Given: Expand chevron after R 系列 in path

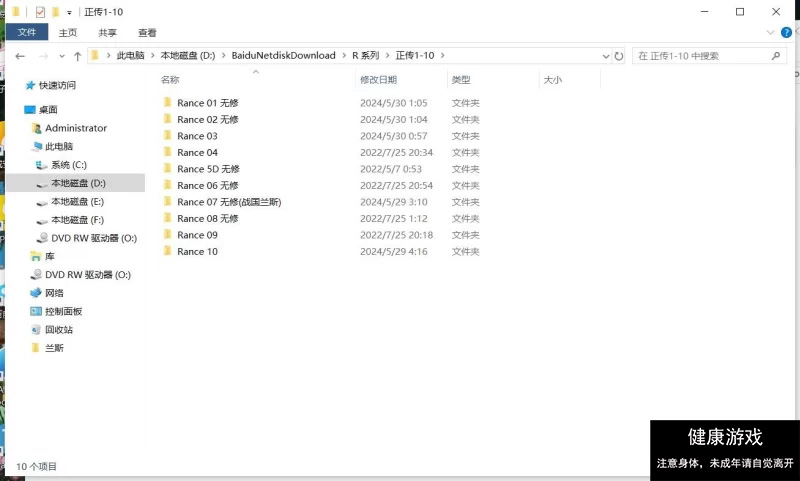Looking at the screenshot, I should coord(387,56).
